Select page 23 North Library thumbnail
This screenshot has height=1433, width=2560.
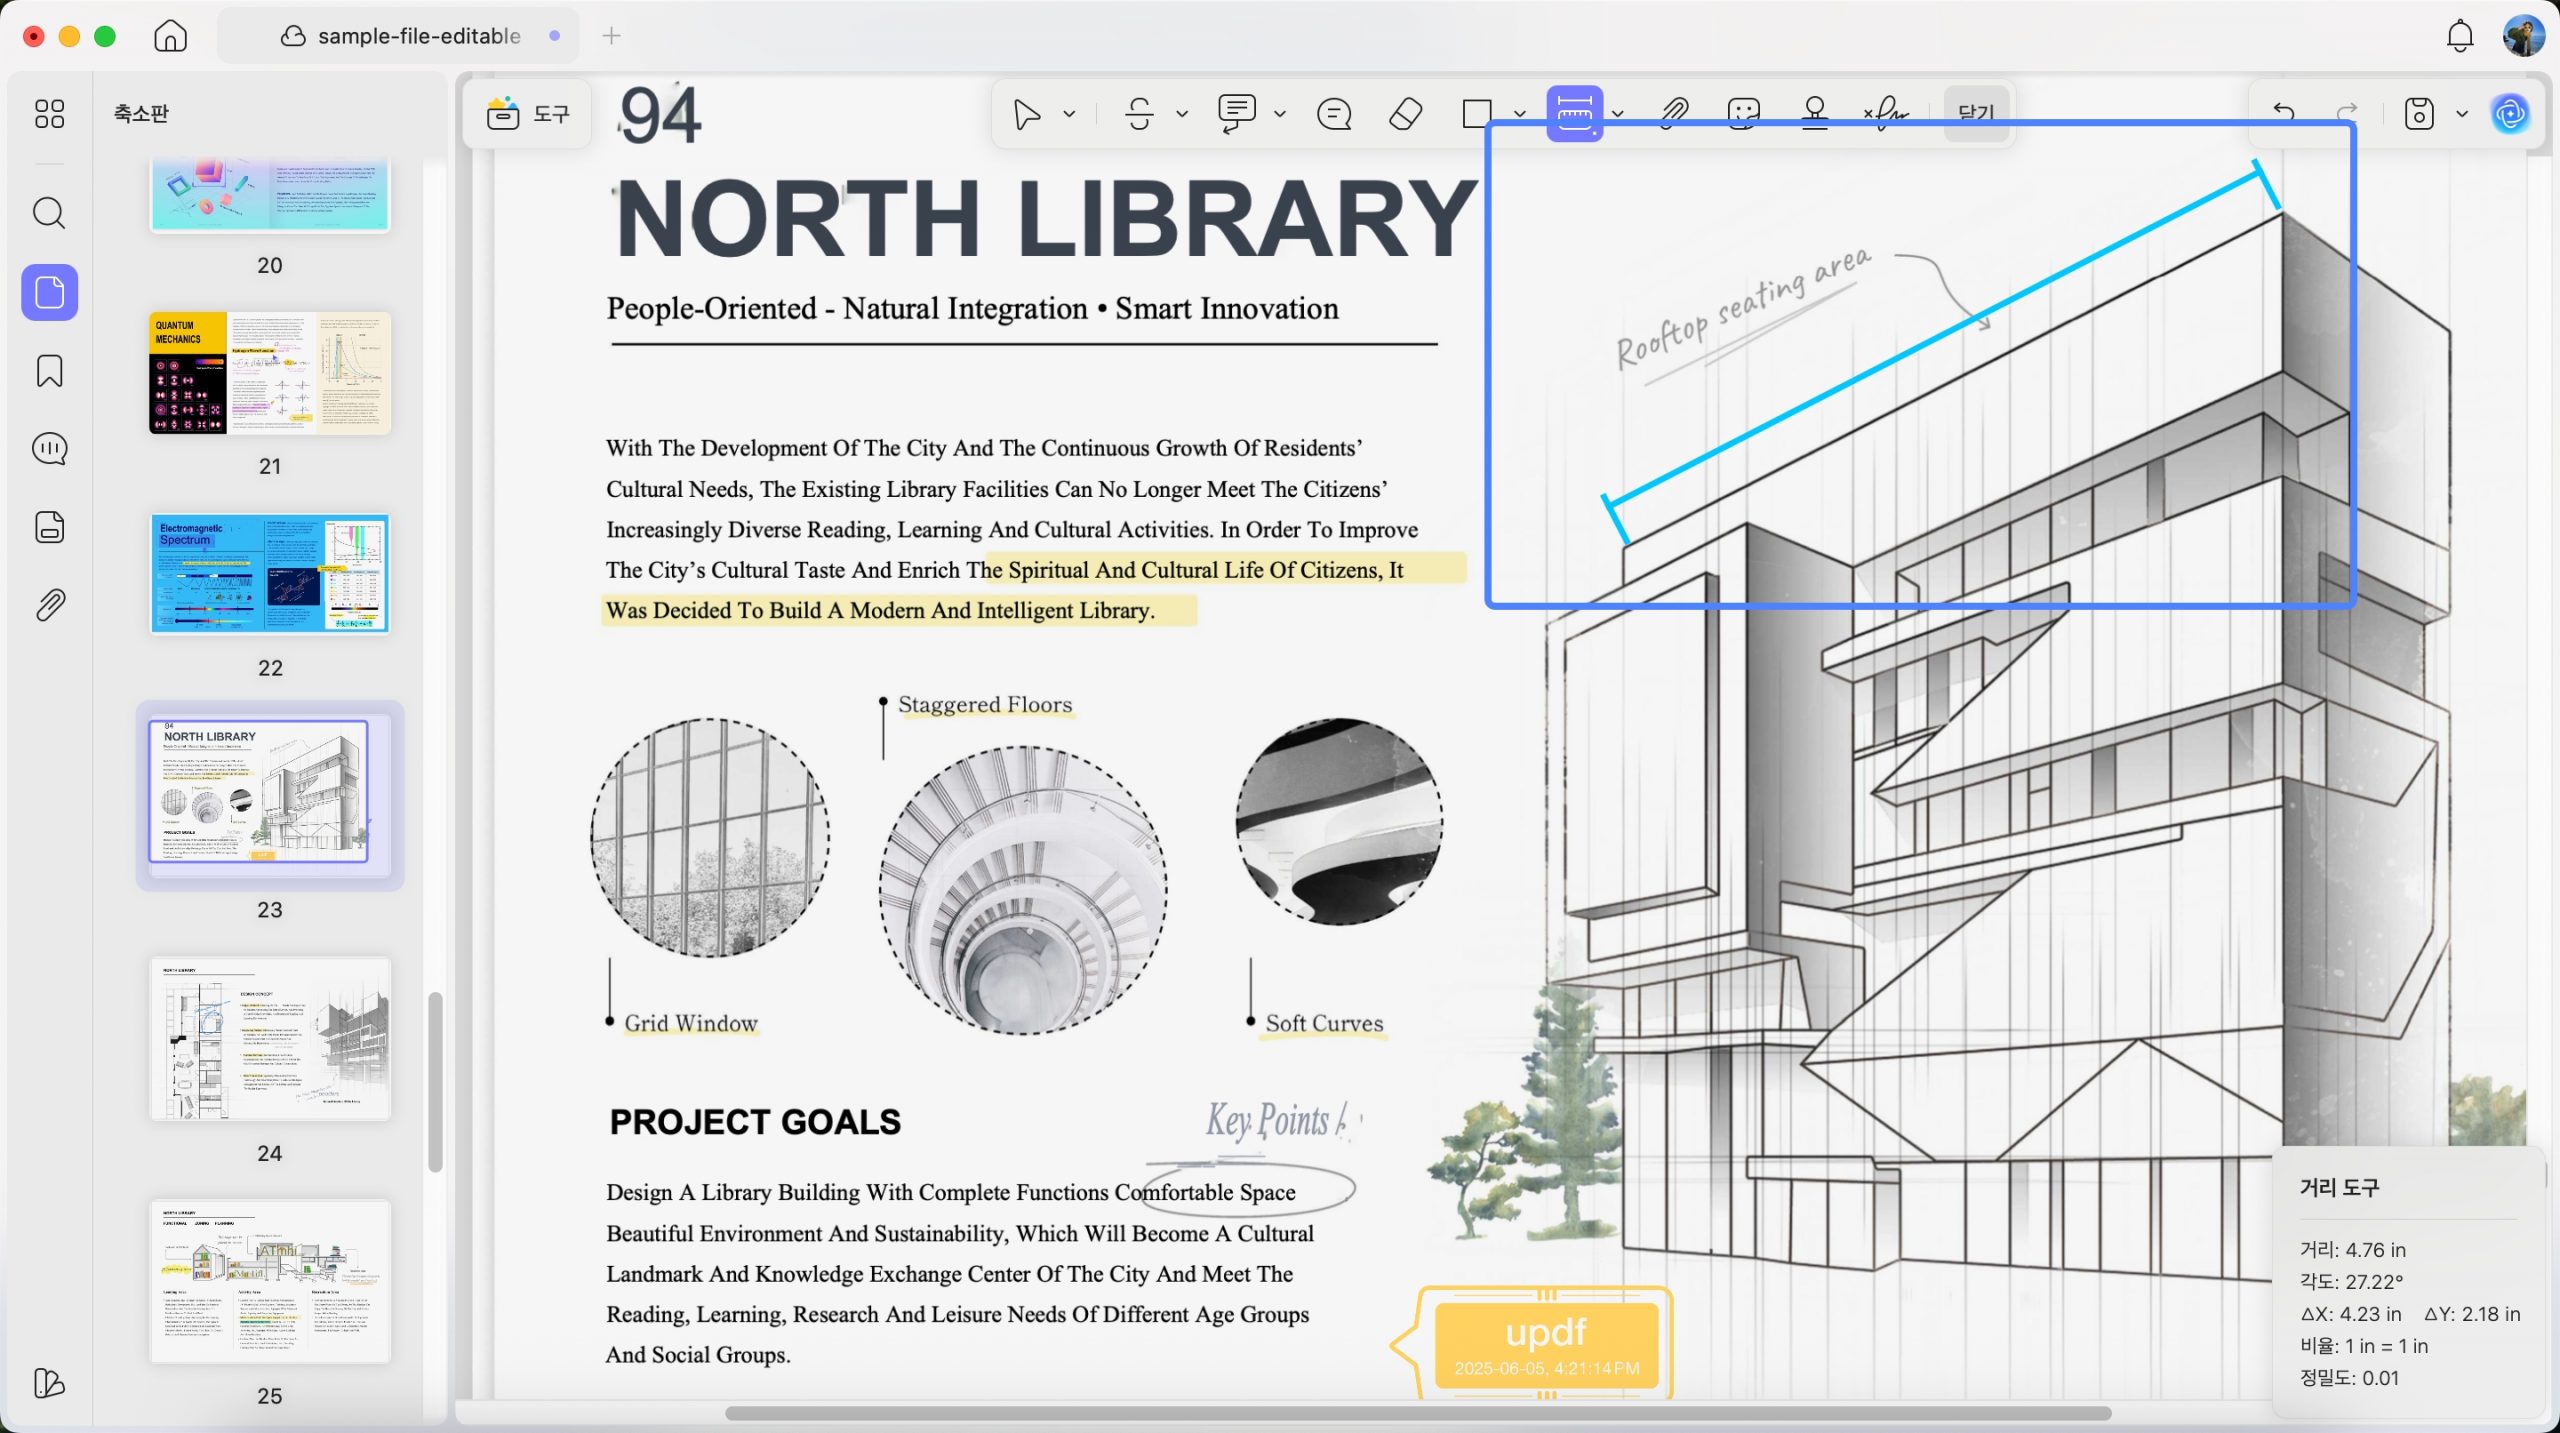(270, 795)
